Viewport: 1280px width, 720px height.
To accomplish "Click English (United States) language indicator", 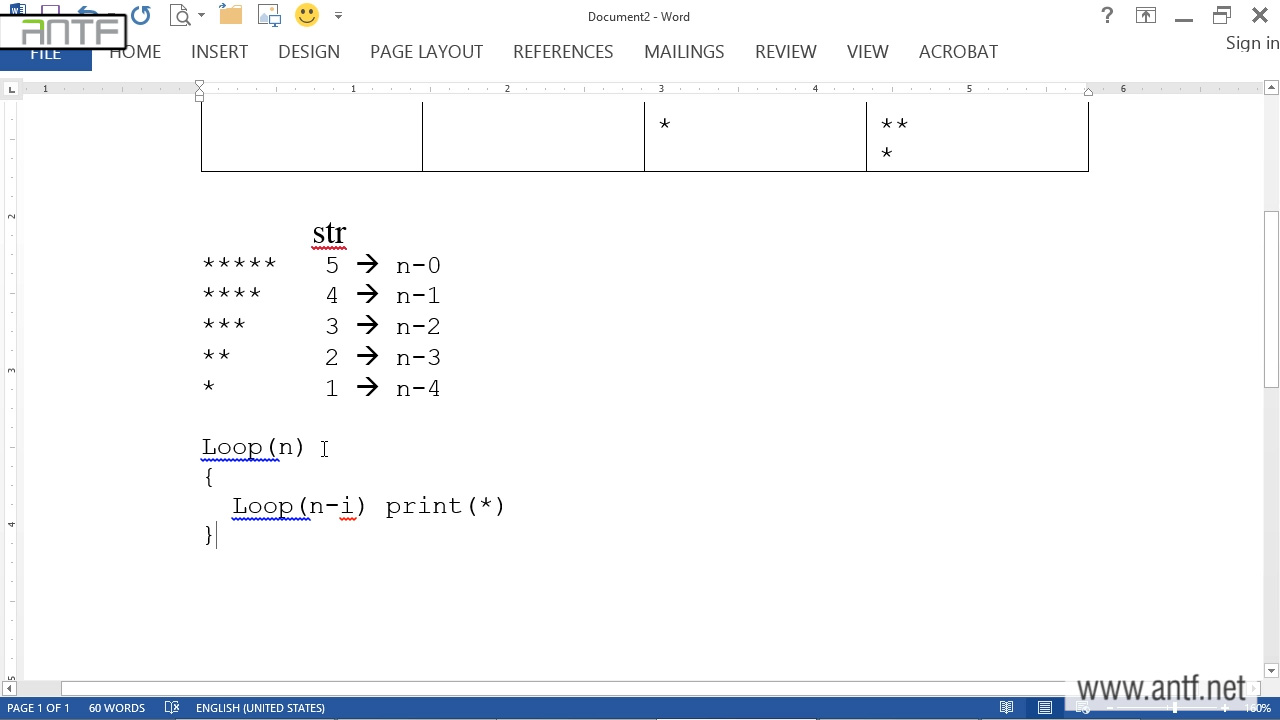I will point(260,708).
